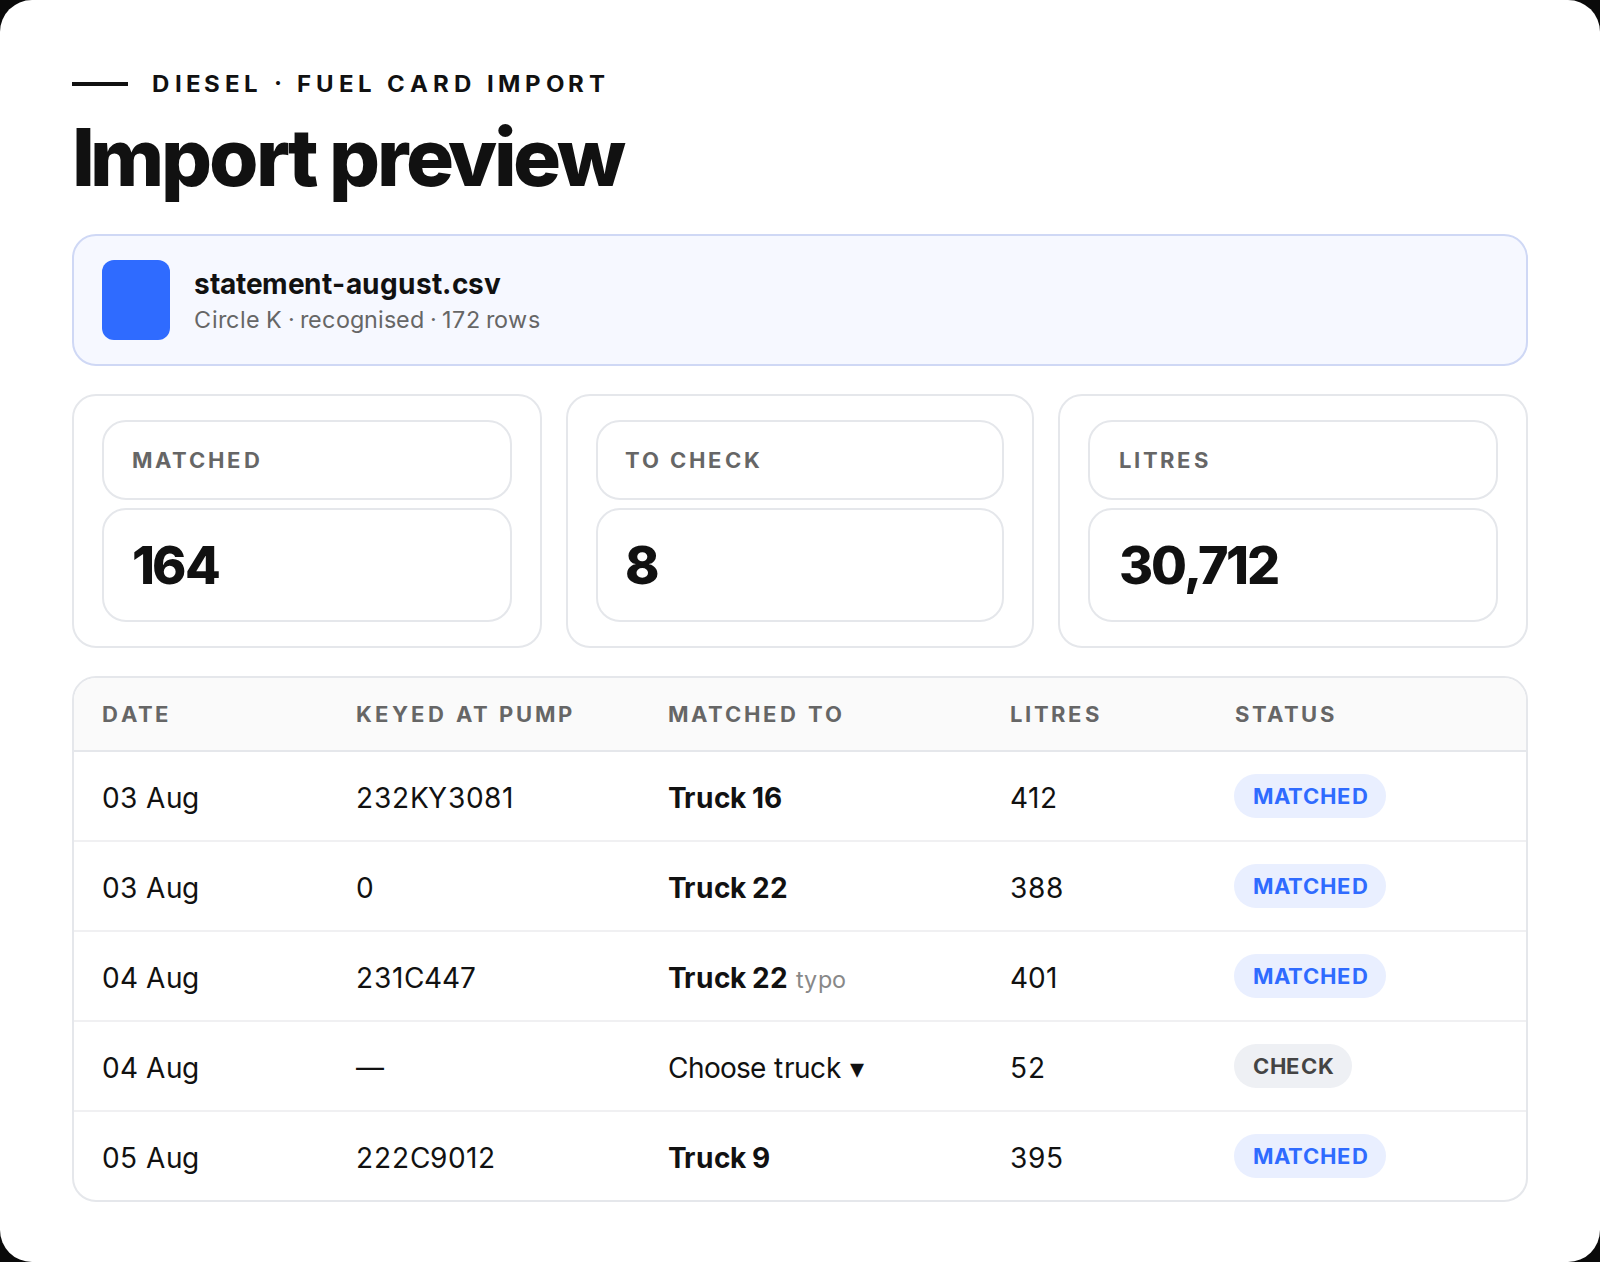Click the total litres value 30,712
Image resolution: width=1600 pixels, height=1262 pixels.
point(1199,566)
